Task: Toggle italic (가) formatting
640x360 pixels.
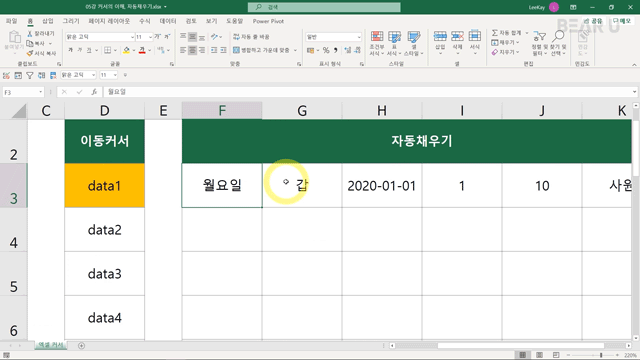Action: [80, 50]
